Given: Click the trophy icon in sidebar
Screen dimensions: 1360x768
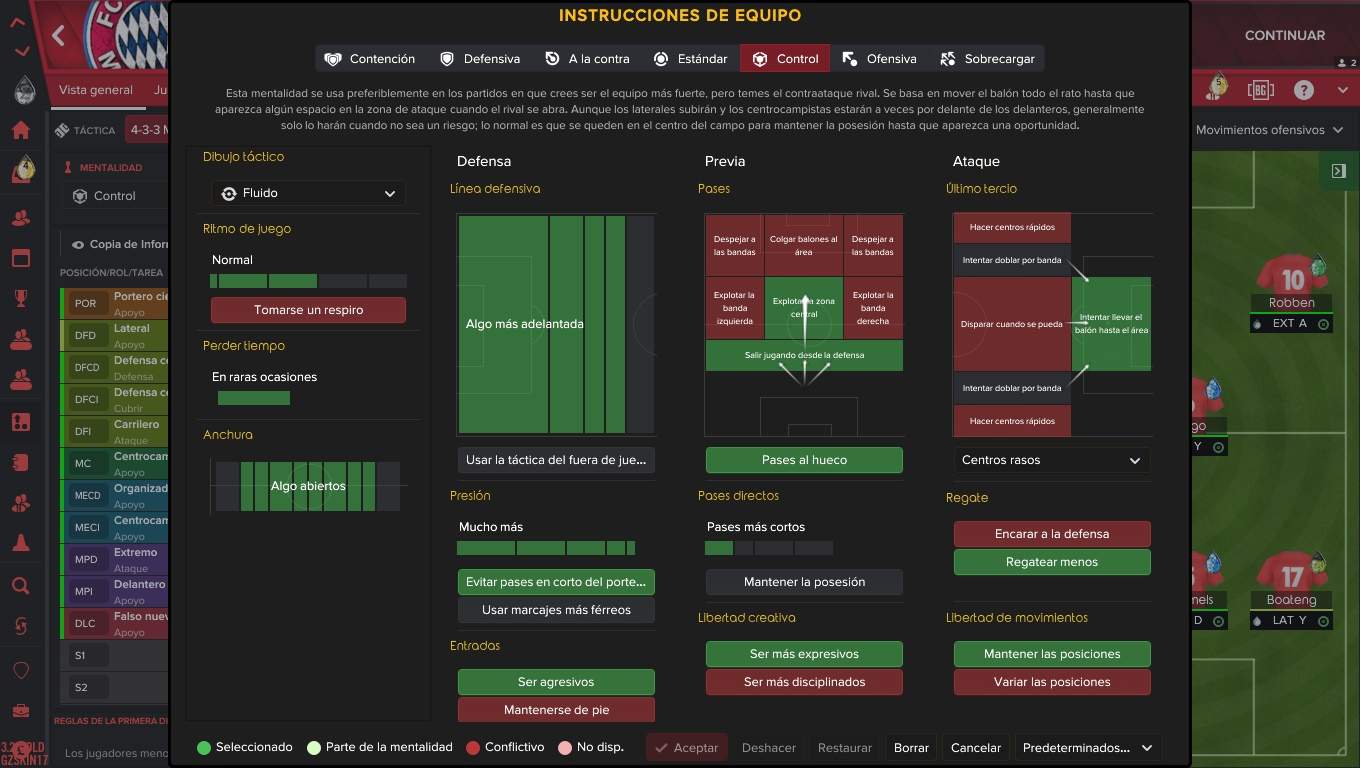Looking at the screenshot, I should pos(20,298).
